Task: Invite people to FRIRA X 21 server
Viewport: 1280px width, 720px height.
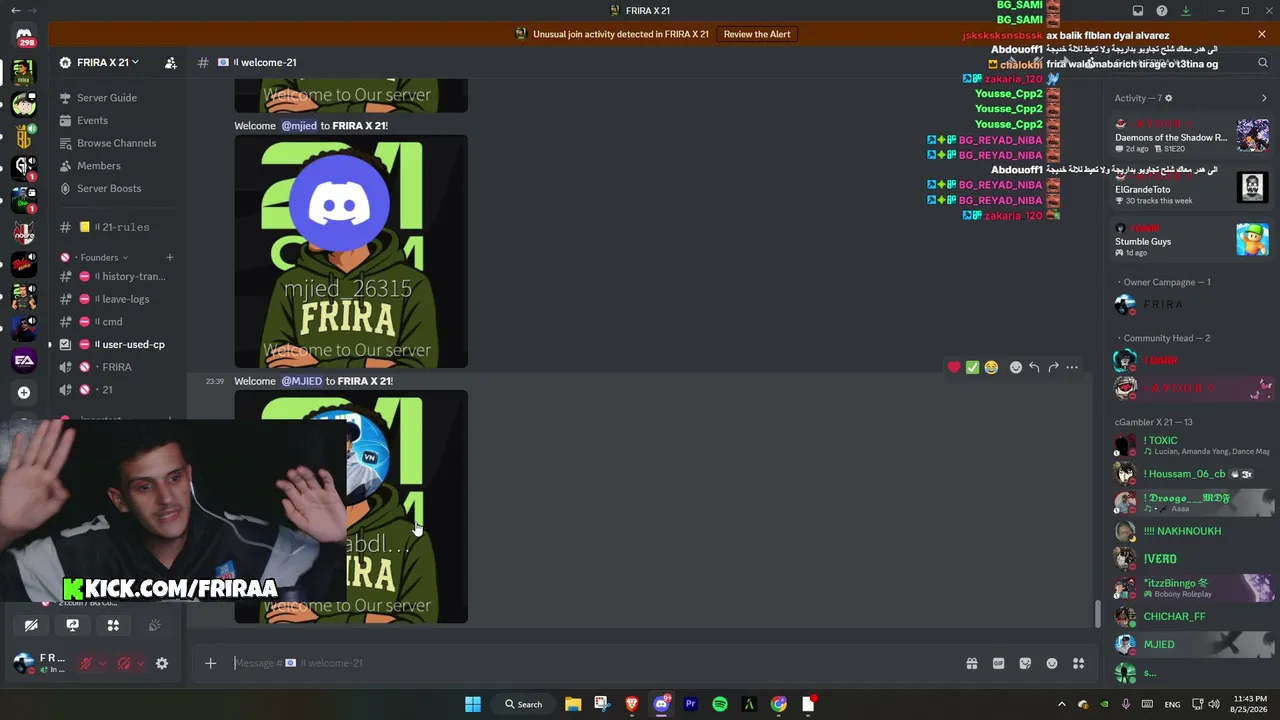Action: tap(171, 62)
